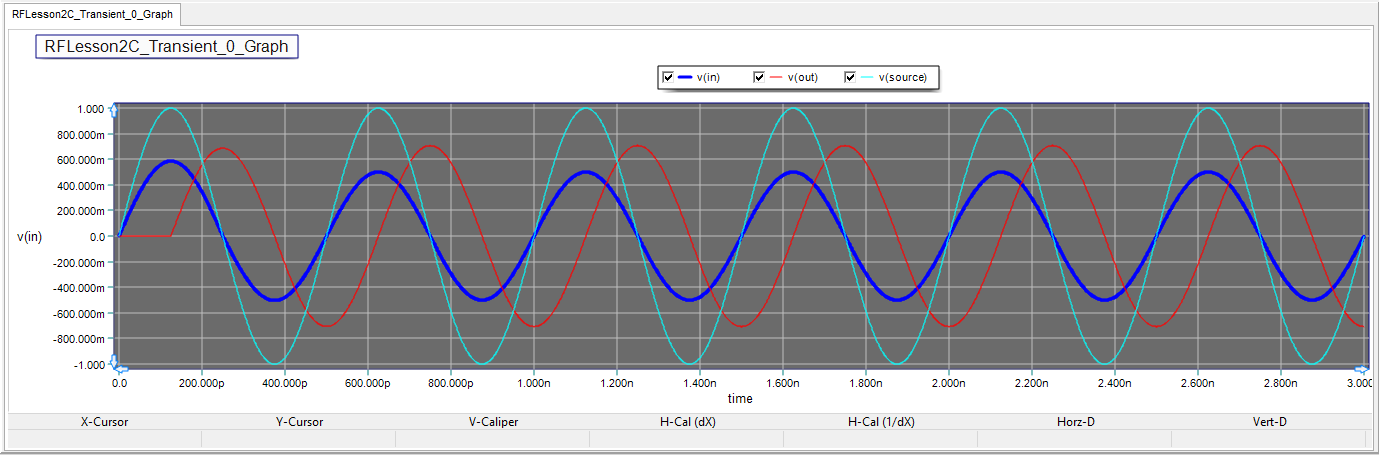Image resolution: width=1379 pixels, height=455 pixels.
Task: Click the v(in) Y-axis label
Action: pyautogui.click(x=30, y=236)
